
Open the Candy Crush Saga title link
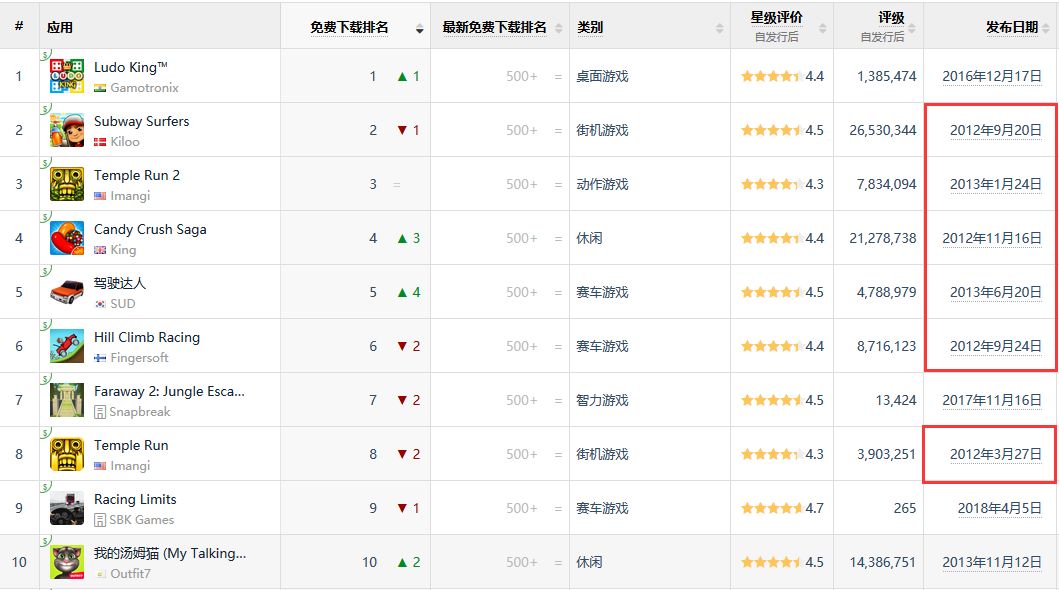[150, 230]
